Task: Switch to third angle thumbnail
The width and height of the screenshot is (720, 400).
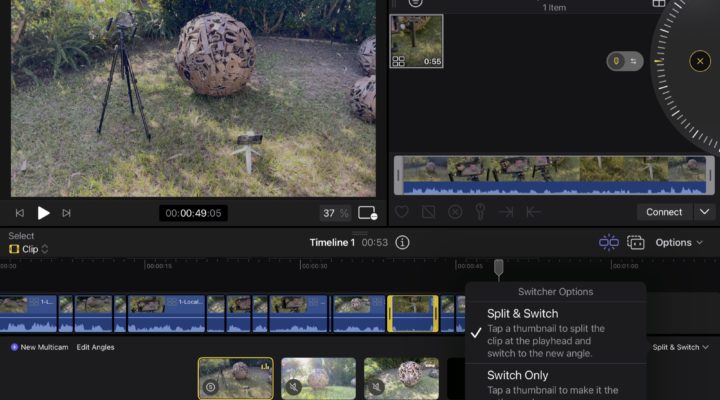Action: coord(401,378)
